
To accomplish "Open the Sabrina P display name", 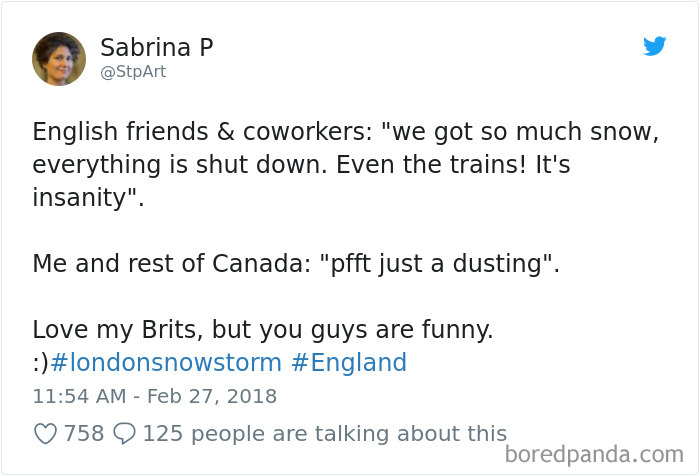I will (157, 47).
